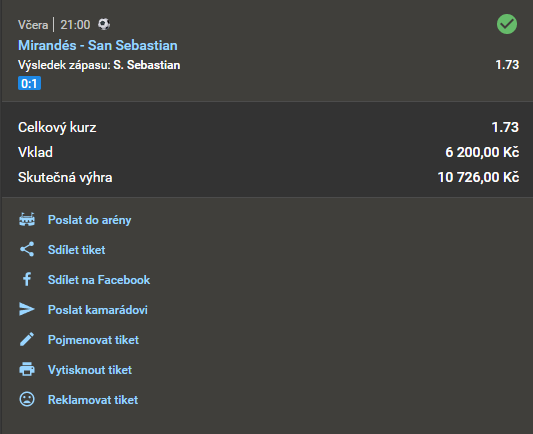The height and width of the screenshot is (434, 533).
Task: Click the paper plane send icon
Action: point(27,309)
